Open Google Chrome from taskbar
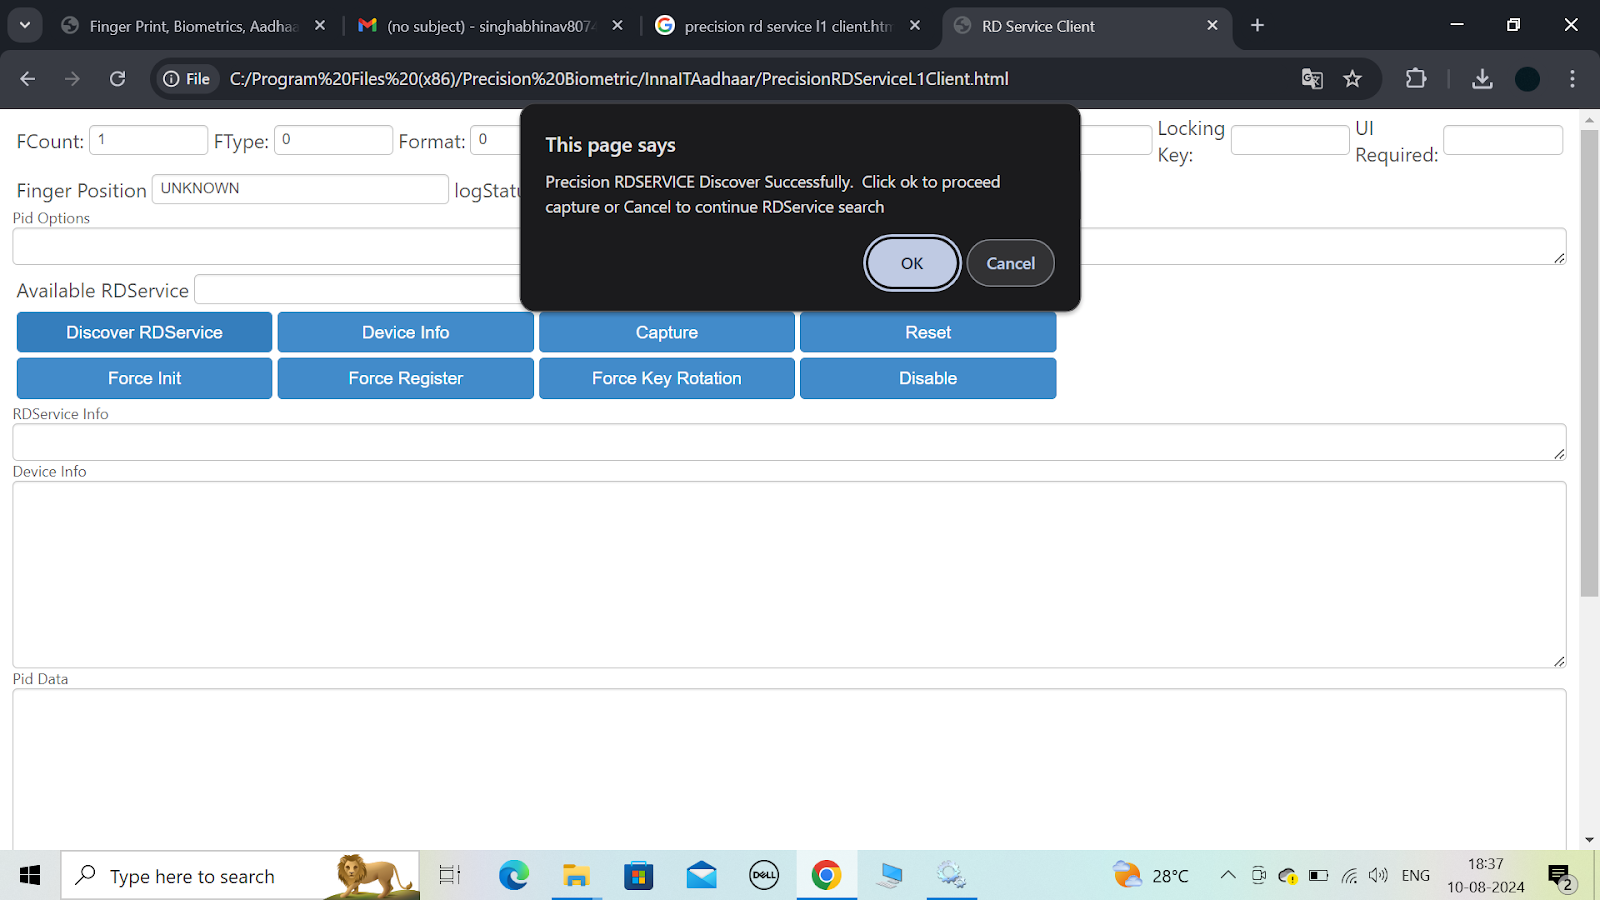The width and height of the screenshot is (1600, 900). [x=826, y=876]
